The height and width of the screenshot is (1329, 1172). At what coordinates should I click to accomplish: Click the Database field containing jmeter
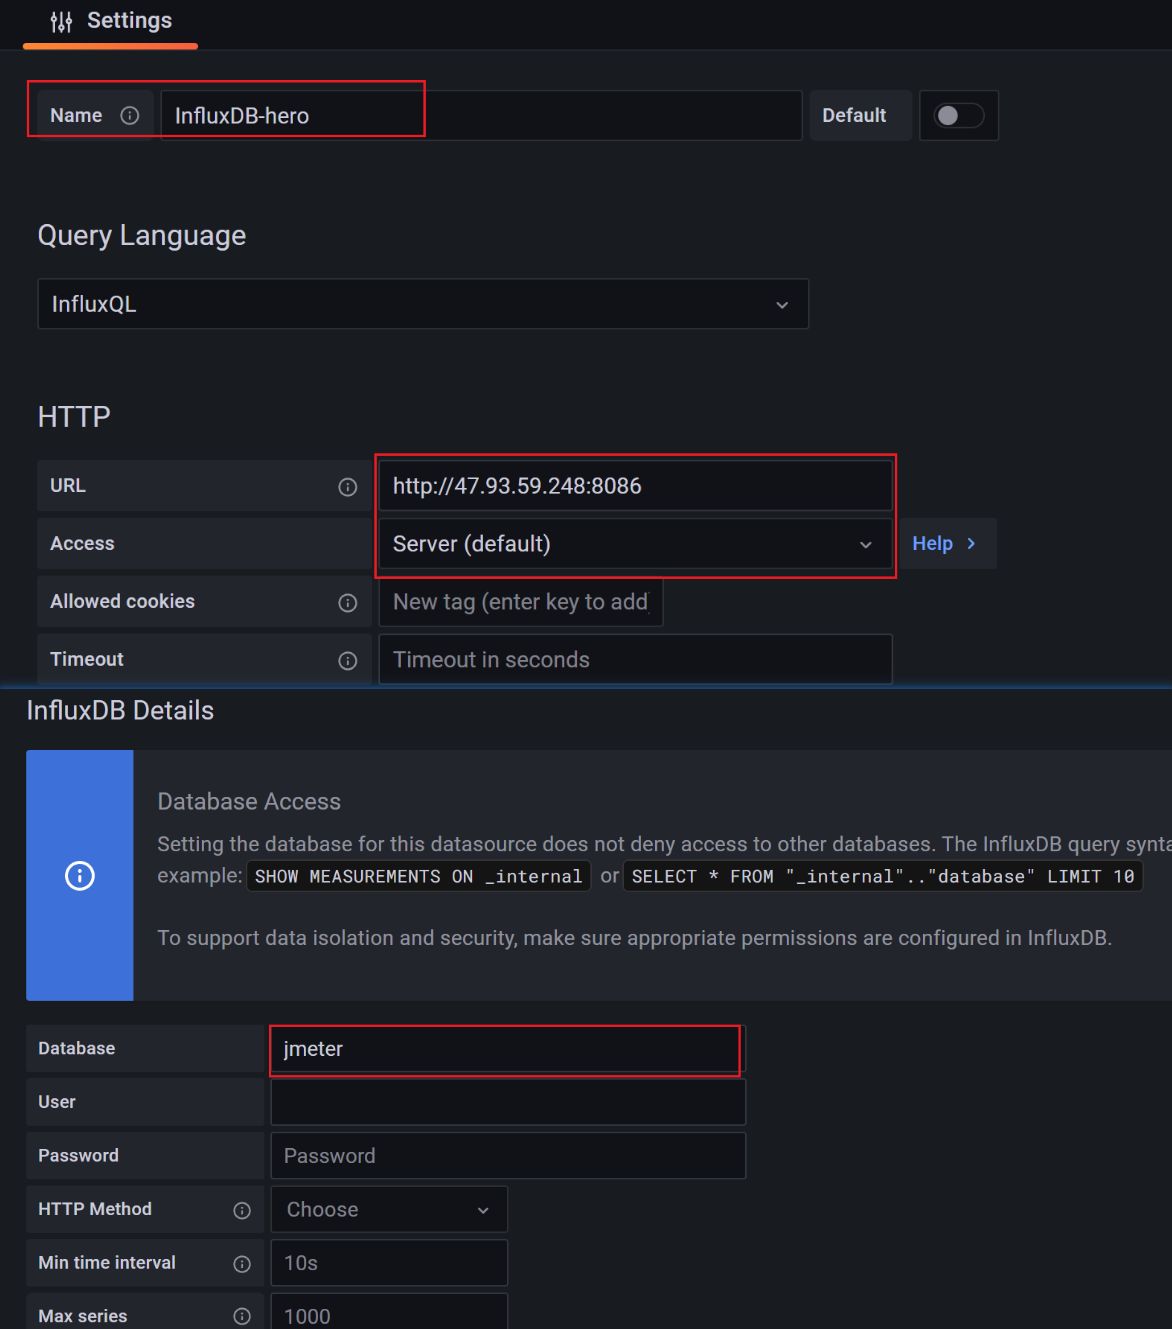point(508,1049)
